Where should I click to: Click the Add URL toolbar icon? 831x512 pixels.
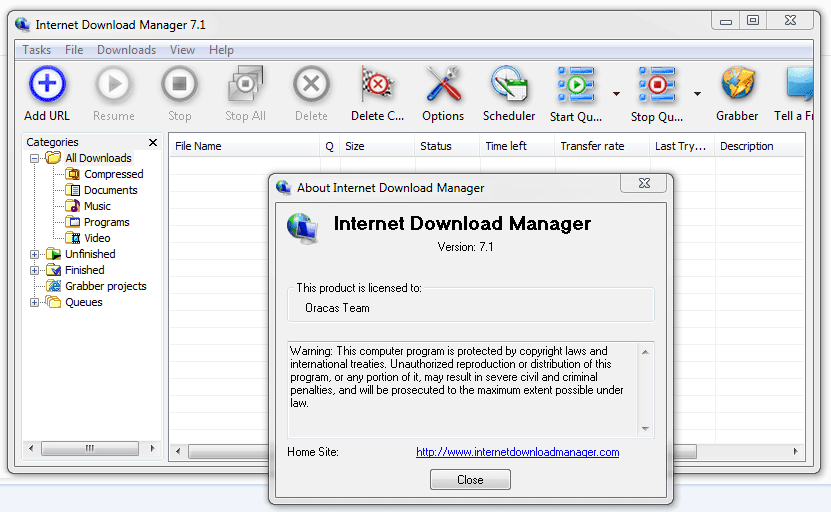tap(47, 84)
